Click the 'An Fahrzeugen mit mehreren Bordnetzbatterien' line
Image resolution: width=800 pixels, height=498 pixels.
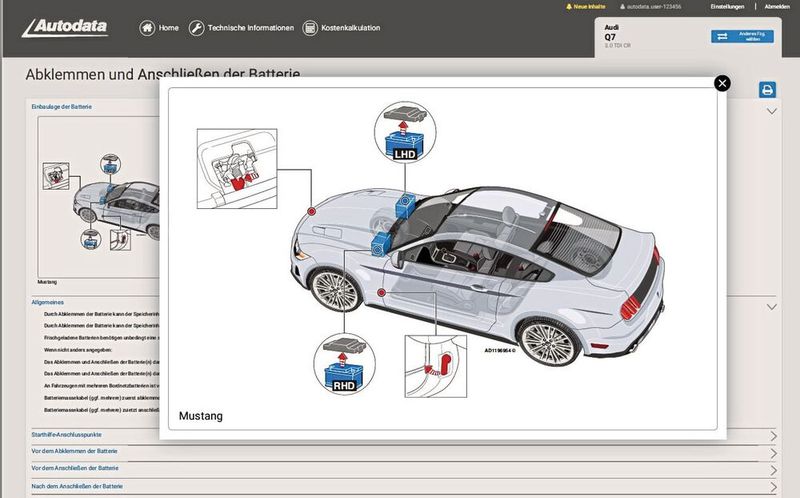[x=102, y=386]
